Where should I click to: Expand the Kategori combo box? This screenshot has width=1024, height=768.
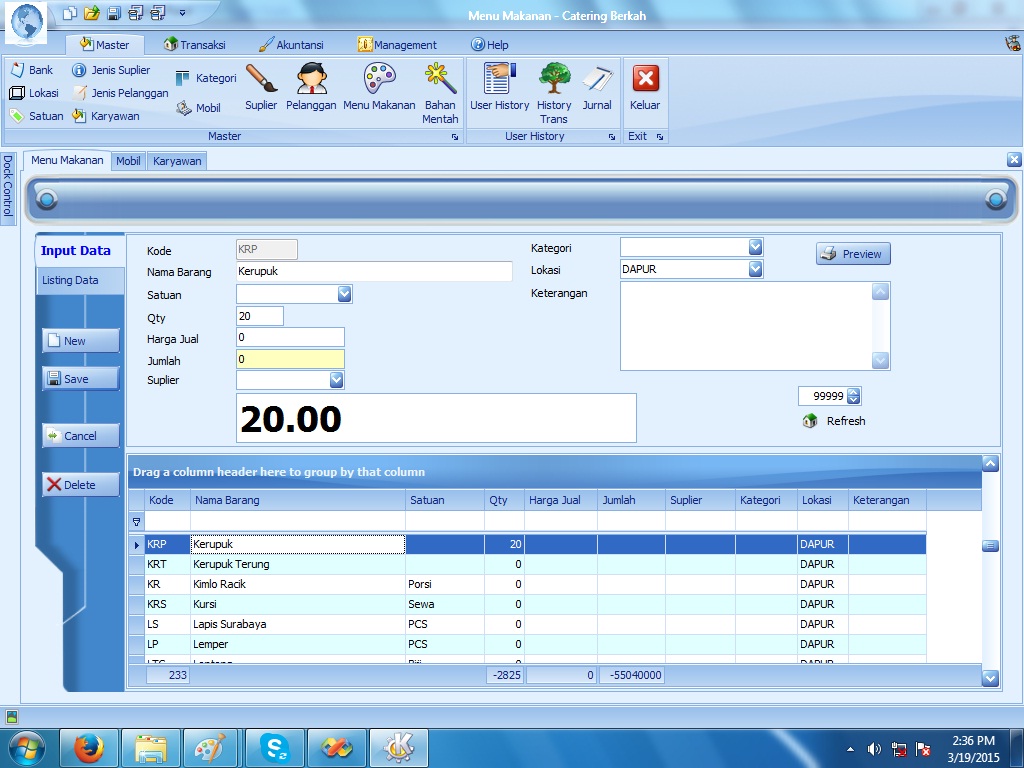point(755,247)
